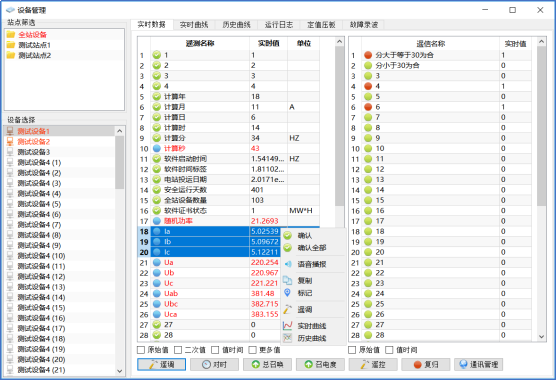Click down arrow of signal table scrollbar
Screen dimensions: 556x381
[541, 336]
